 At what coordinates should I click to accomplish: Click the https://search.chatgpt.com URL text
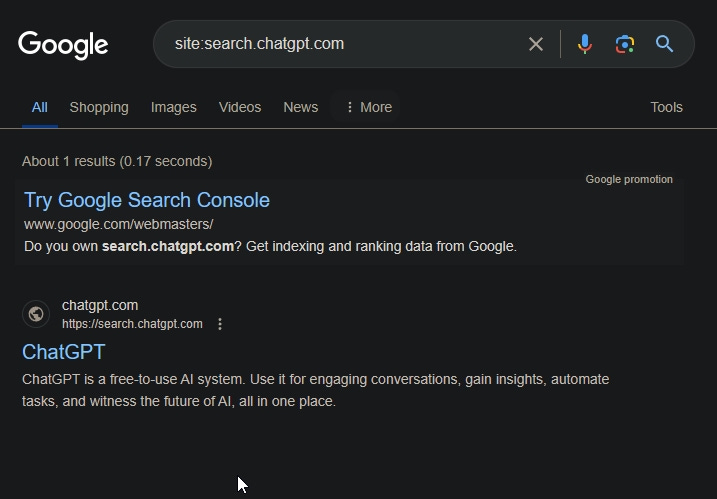pyautogui.click(x=132, y=324)
